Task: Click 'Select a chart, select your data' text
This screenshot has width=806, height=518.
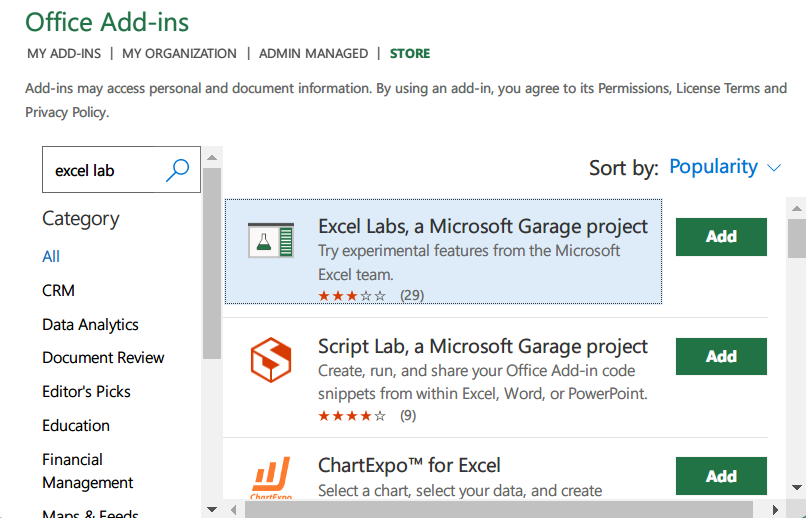Action: [x=460, y=491]
